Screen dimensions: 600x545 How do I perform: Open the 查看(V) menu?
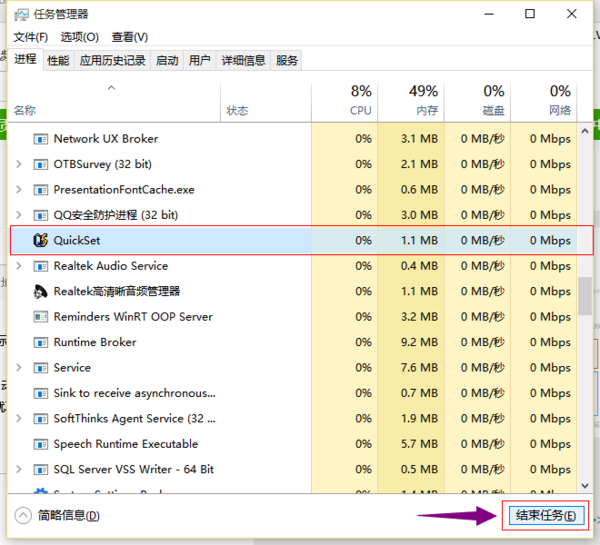130,37
